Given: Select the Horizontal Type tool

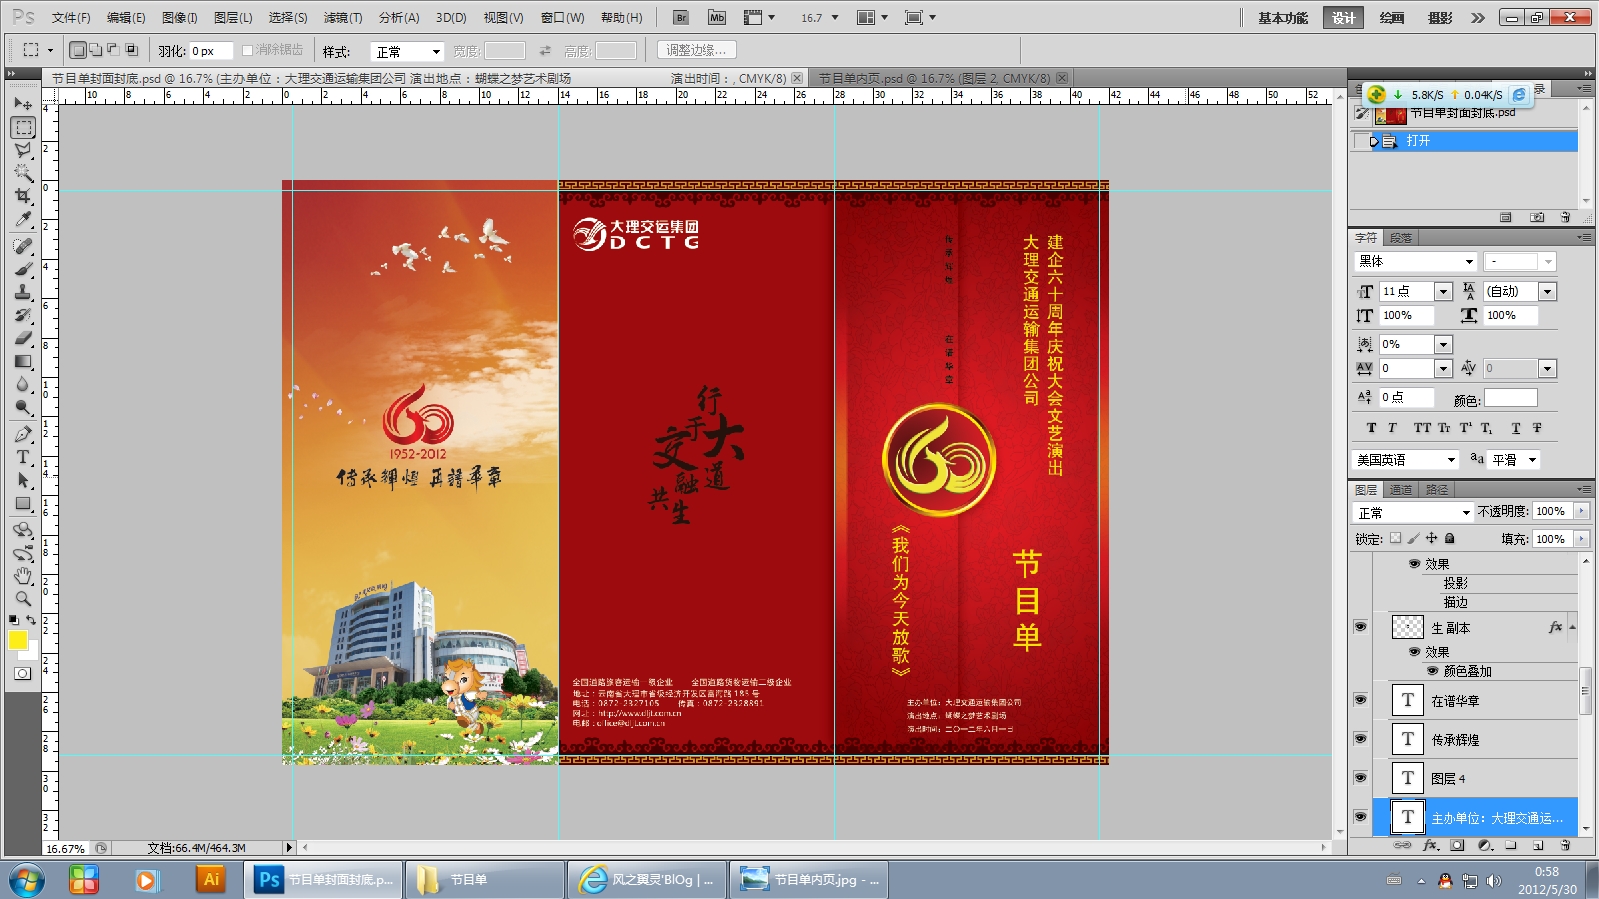Looking at the screenshot, I should pyautogui.click(x=23, y=457).
